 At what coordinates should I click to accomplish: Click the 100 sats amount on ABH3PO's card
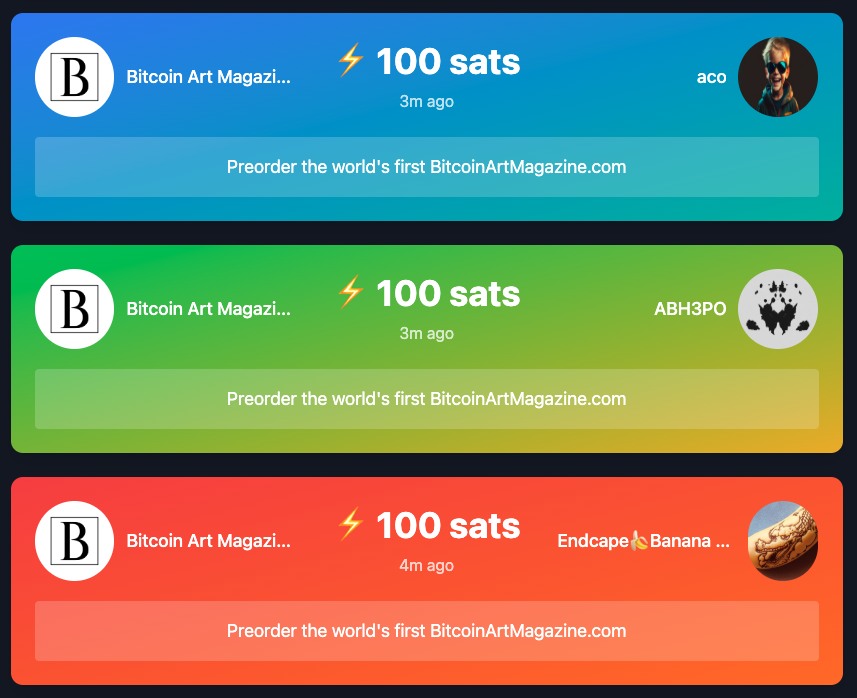448,294
